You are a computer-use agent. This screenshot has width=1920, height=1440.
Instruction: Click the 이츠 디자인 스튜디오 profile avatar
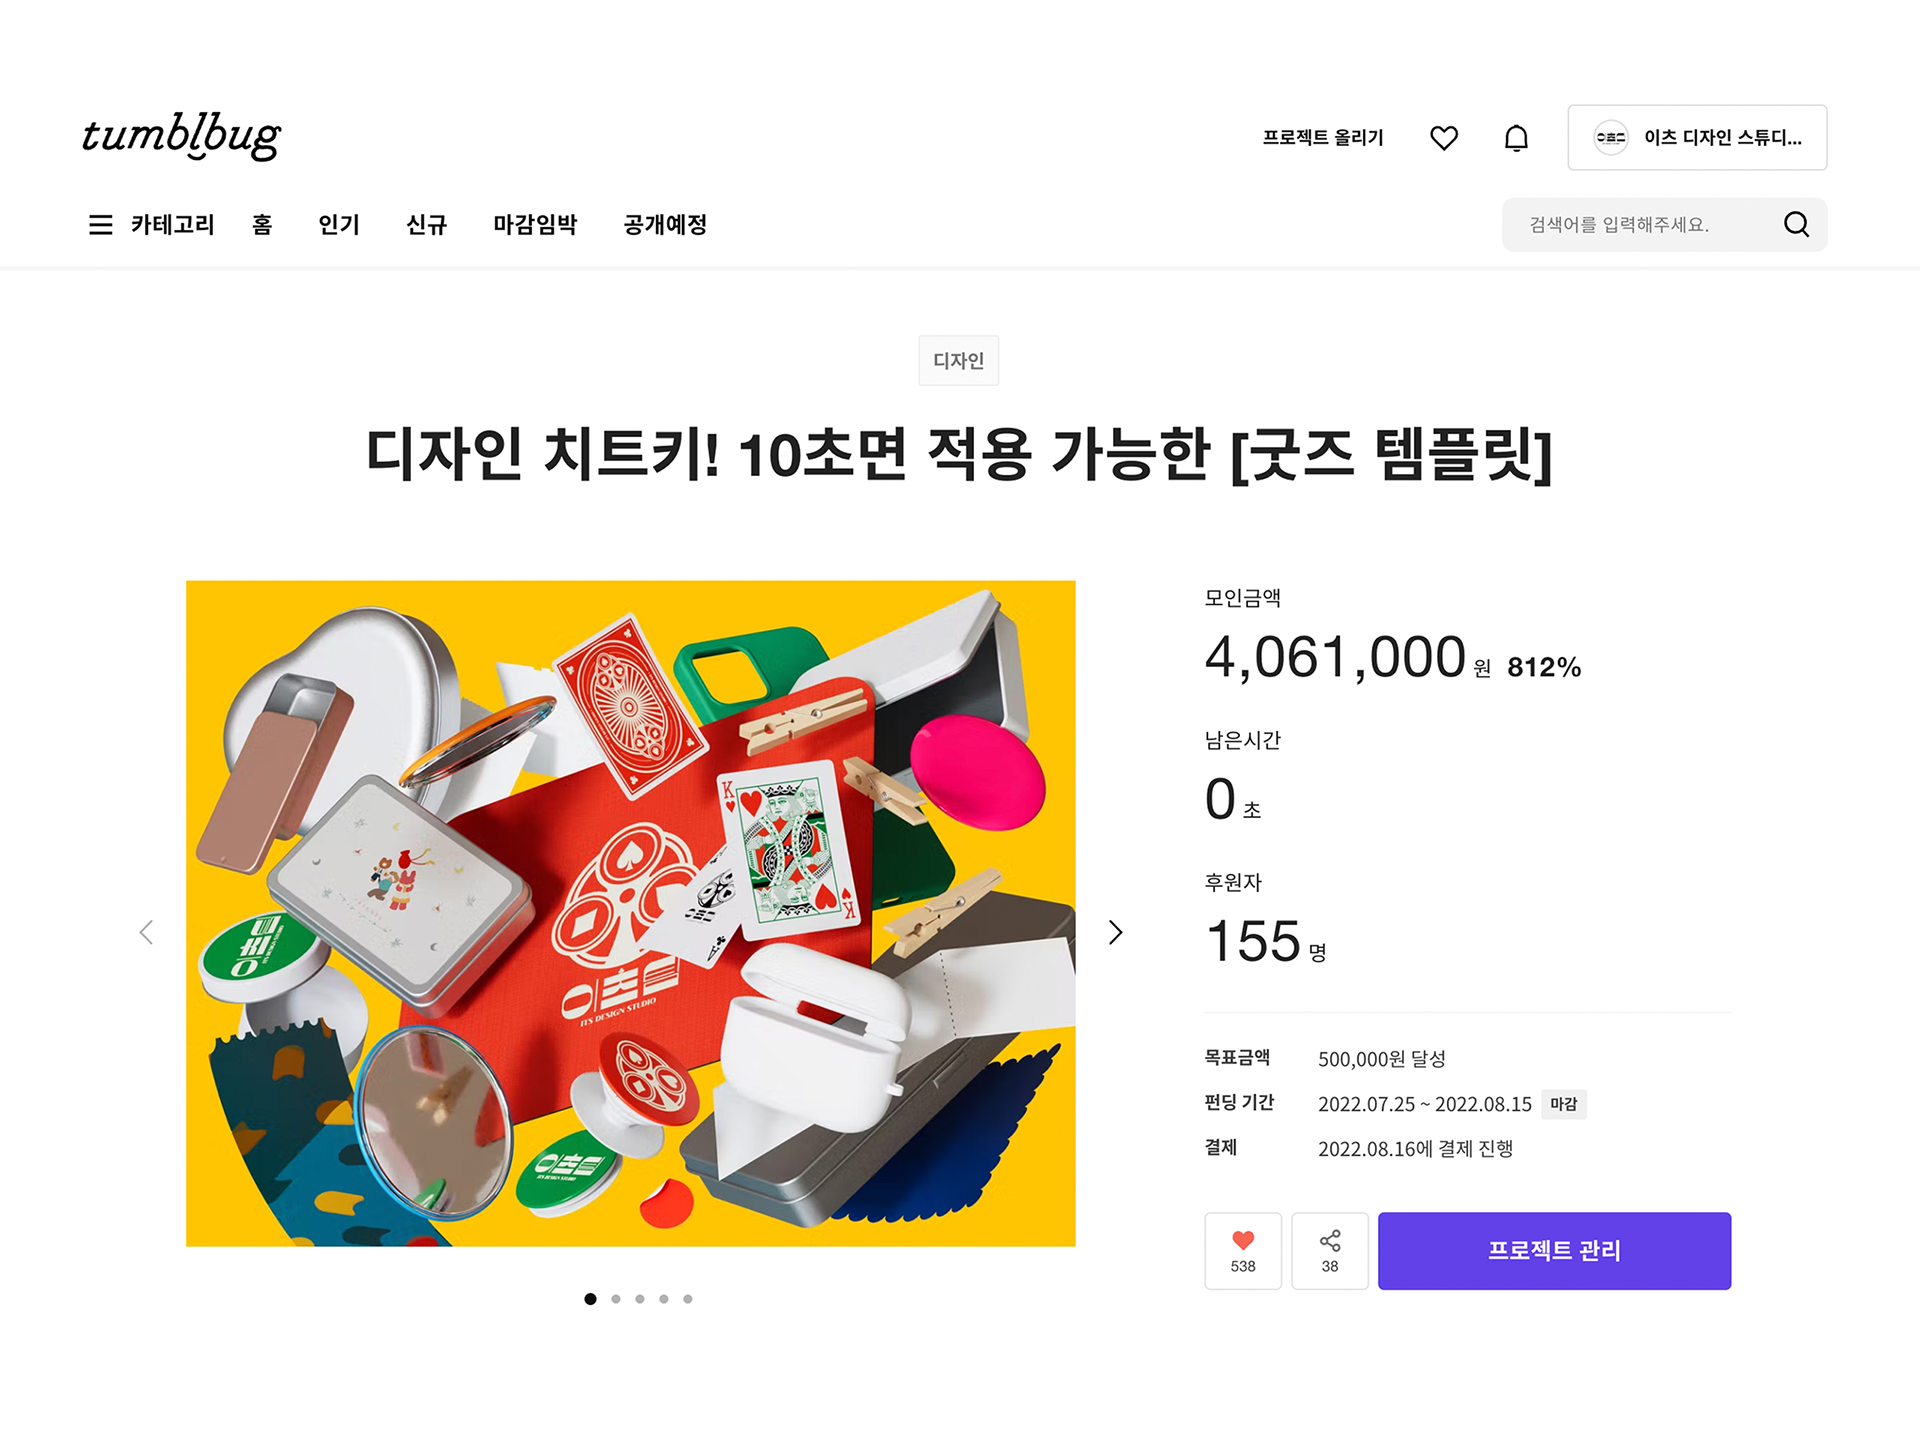pyautogui.click(x=1611, y=138)
